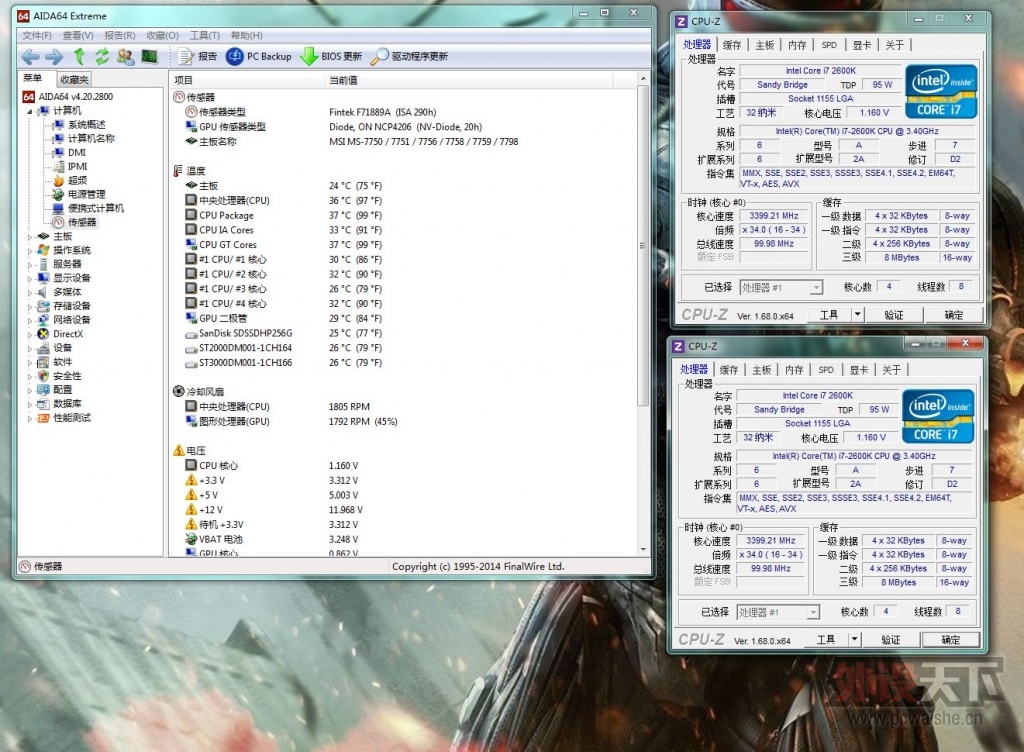
Task: Open the user management toolbar icon
Action: (x=125, y=57)
